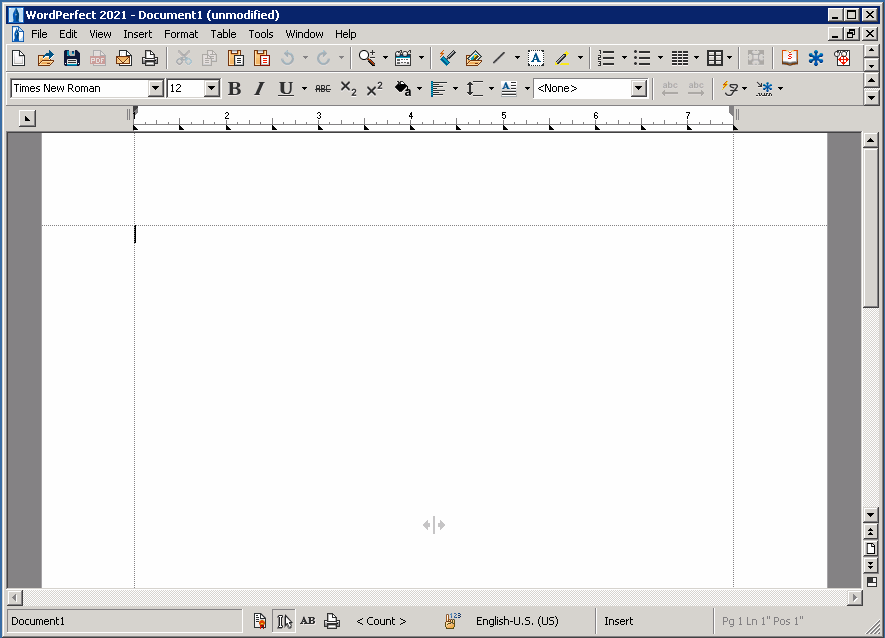Toggle Bold formatting

tap(234, 89)
